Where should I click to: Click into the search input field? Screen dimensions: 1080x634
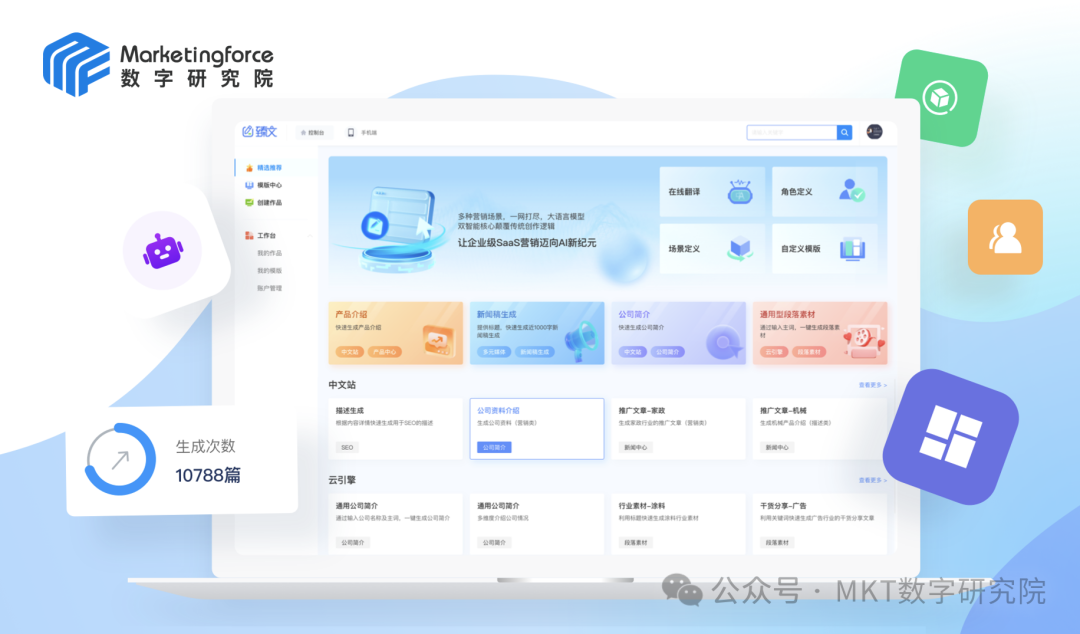pos(791,132)
